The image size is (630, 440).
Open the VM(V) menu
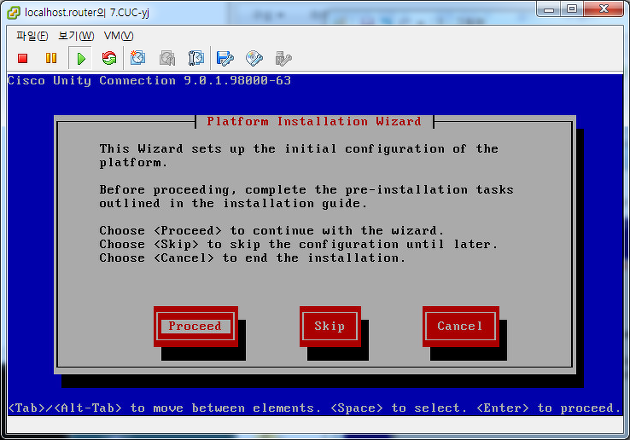pos(119,36)
